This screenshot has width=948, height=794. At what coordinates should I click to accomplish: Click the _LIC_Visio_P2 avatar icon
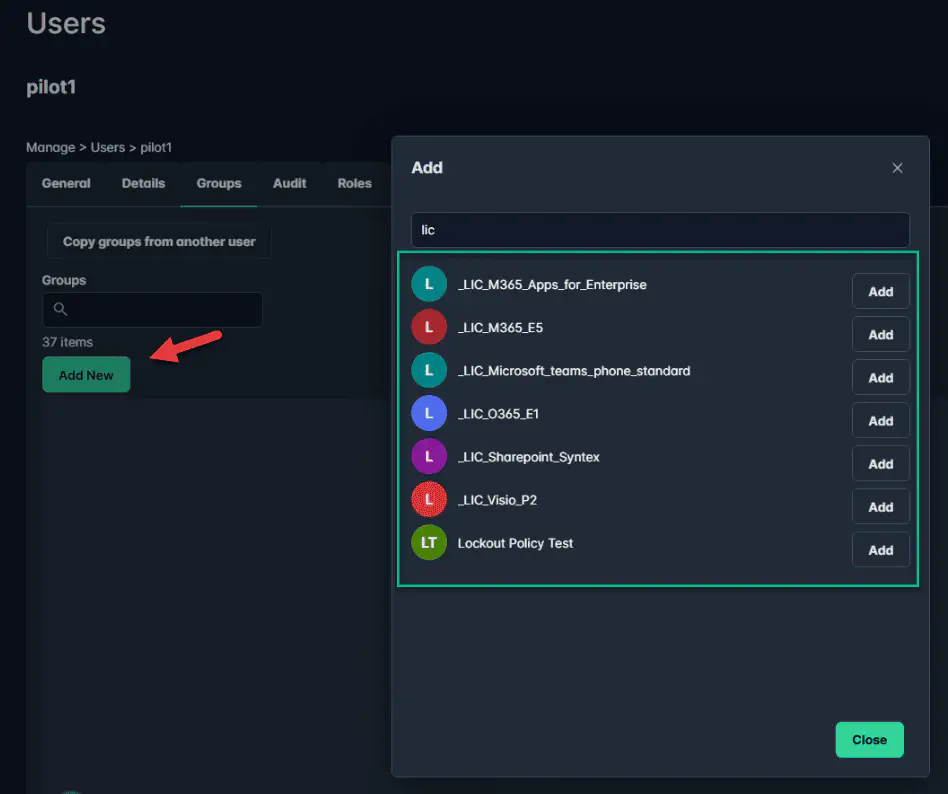tap(428, 500)
